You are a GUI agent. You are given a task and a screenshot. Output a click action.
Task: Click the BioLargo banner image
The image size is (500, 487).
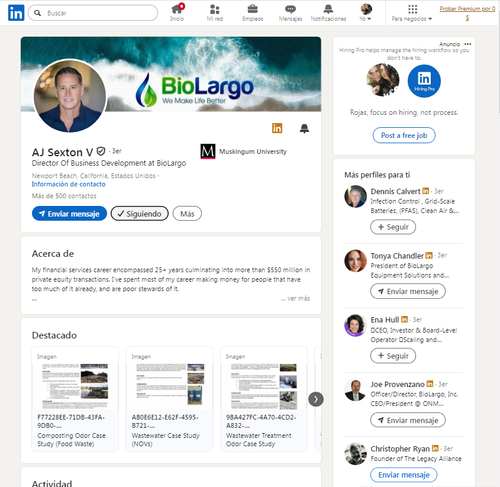[213, 74]
